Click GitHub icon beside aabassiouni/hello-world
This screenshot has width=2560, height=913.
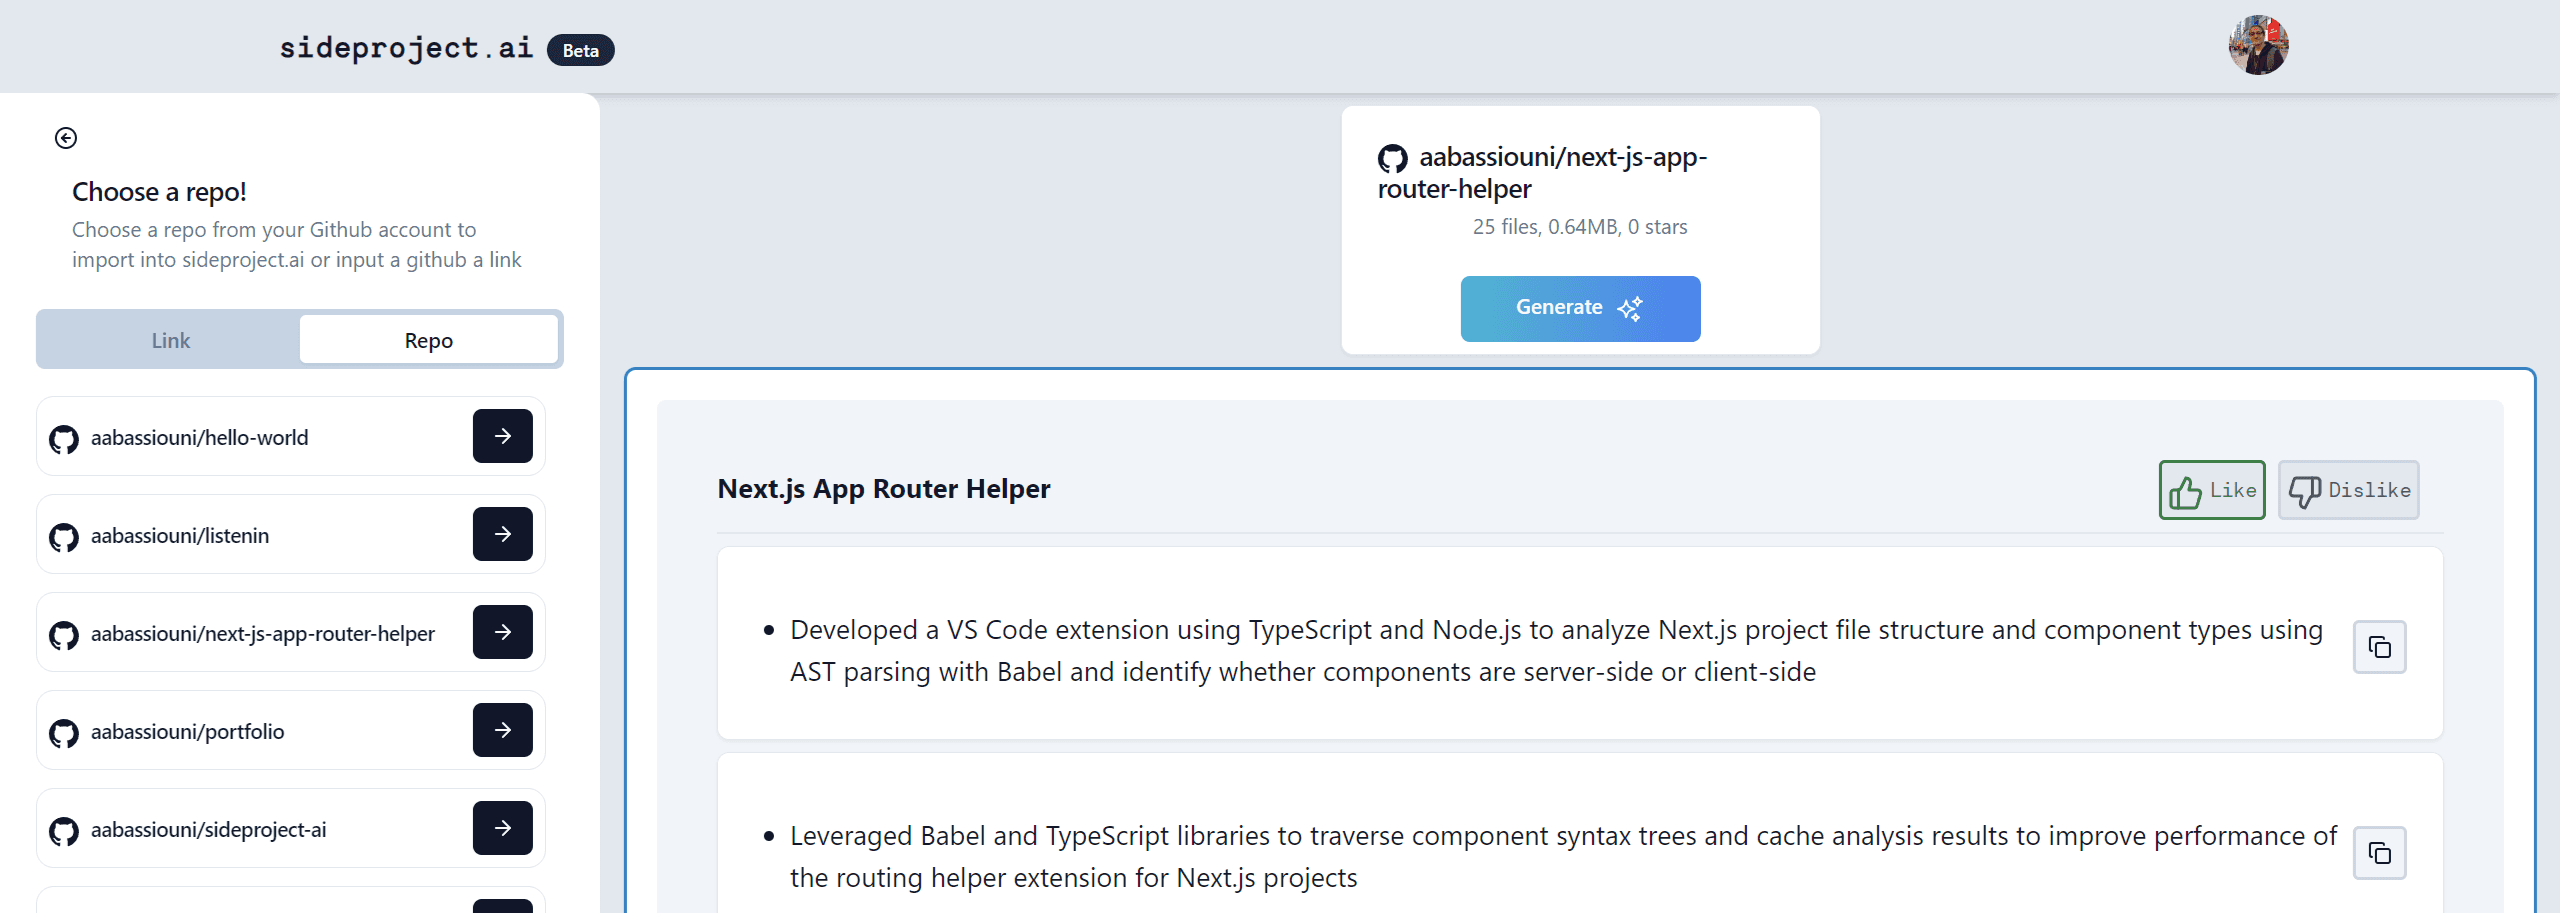click(64, 439)
